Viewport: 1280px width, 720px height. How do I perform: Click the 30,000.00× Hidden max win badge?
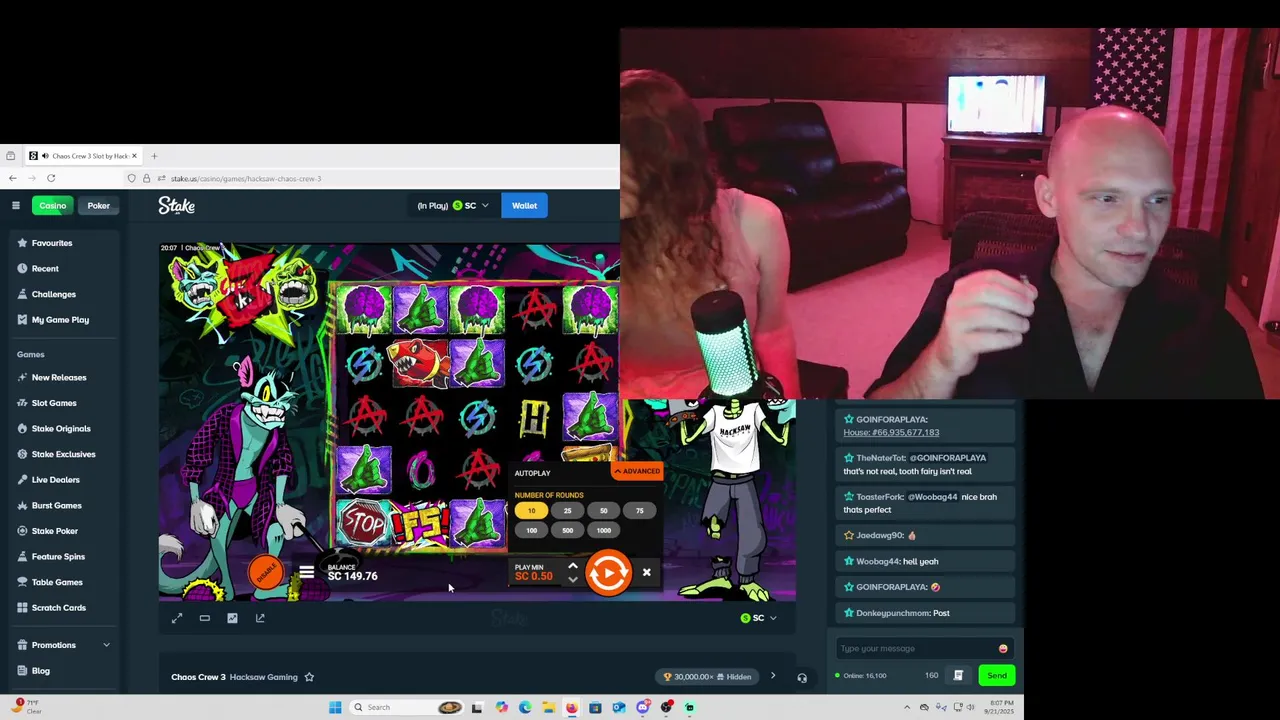708,677
